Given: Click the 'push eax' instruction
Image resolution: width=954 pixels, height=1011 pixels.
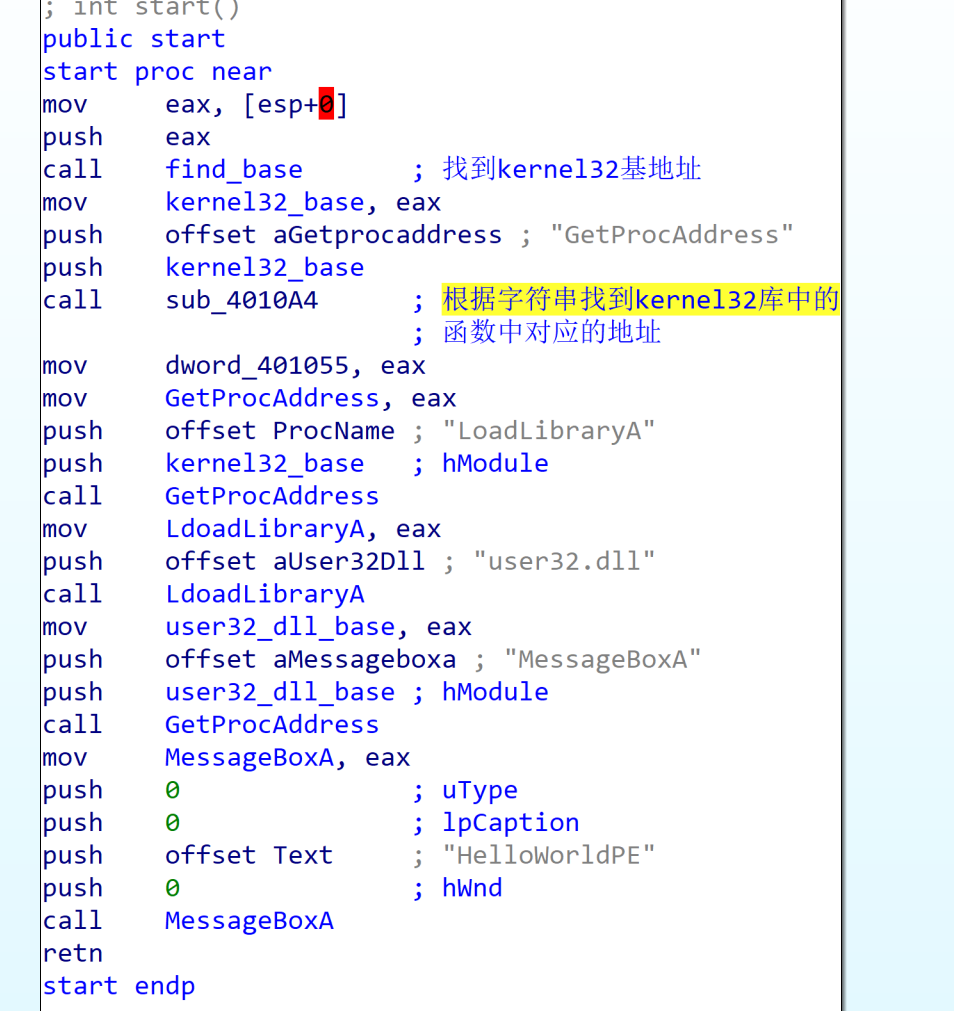Looking at the screenshot, I should click(126, 137).
